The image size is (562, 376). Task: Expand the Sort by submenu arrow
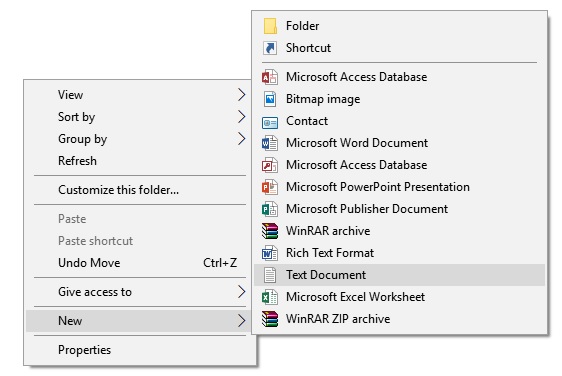(x=242, y=116)
